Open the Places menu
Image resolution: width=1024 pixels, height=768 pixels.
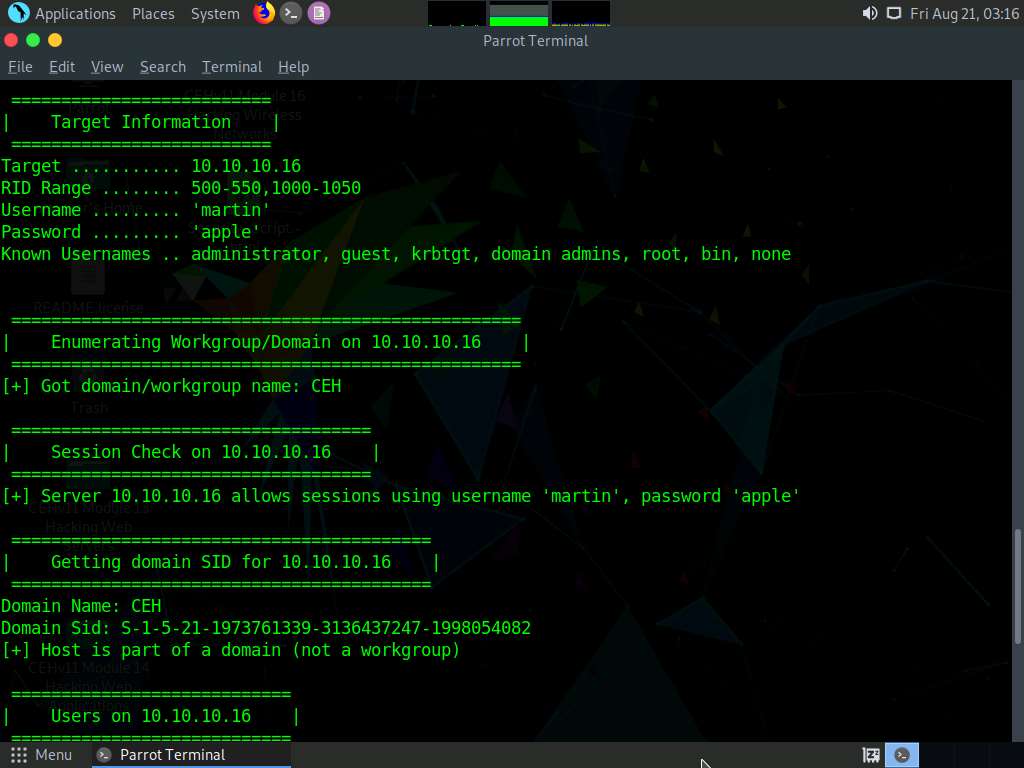153,14
